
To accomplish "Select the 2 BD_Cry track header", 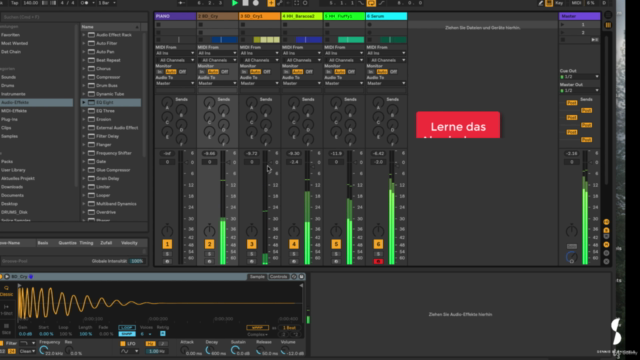I will point(218,16).
